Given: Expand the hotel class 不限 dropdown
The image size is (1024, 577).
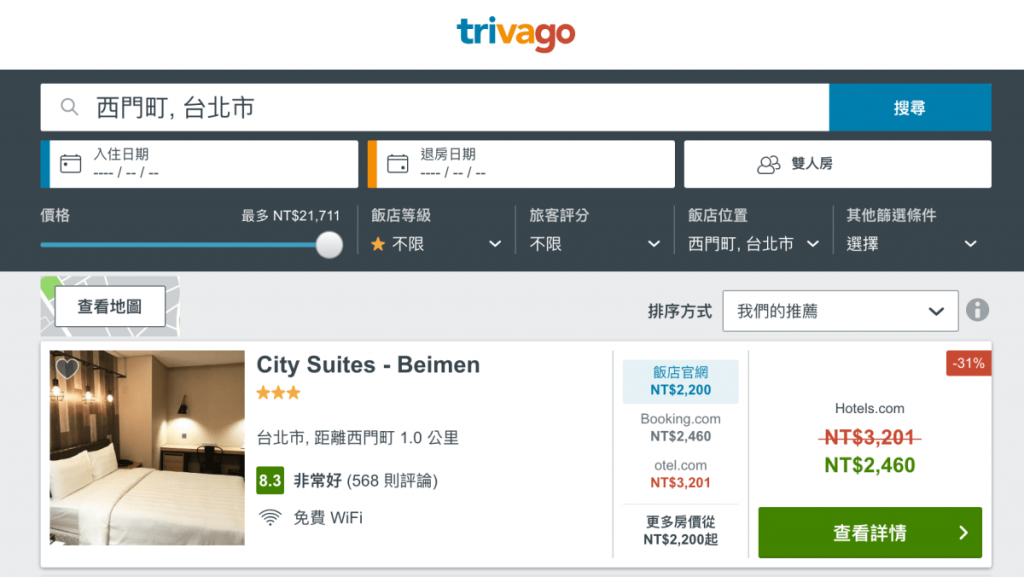Looking at the screenshot, I should point(436,243).
